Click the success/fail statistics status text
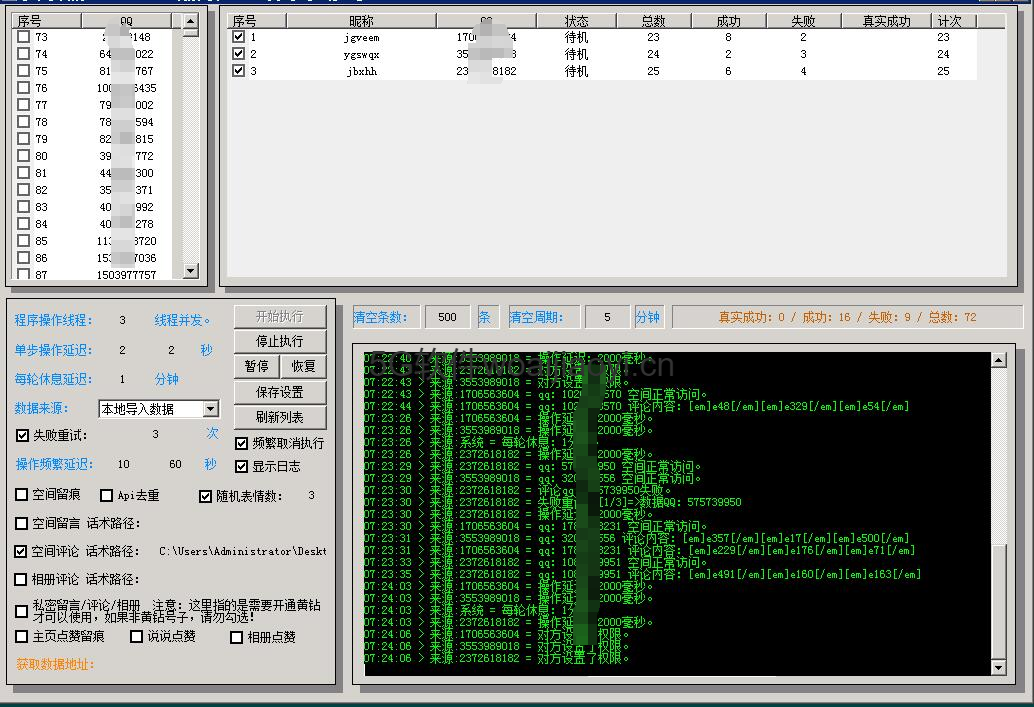The image size is (1034, 707). [x=847, y=317]
